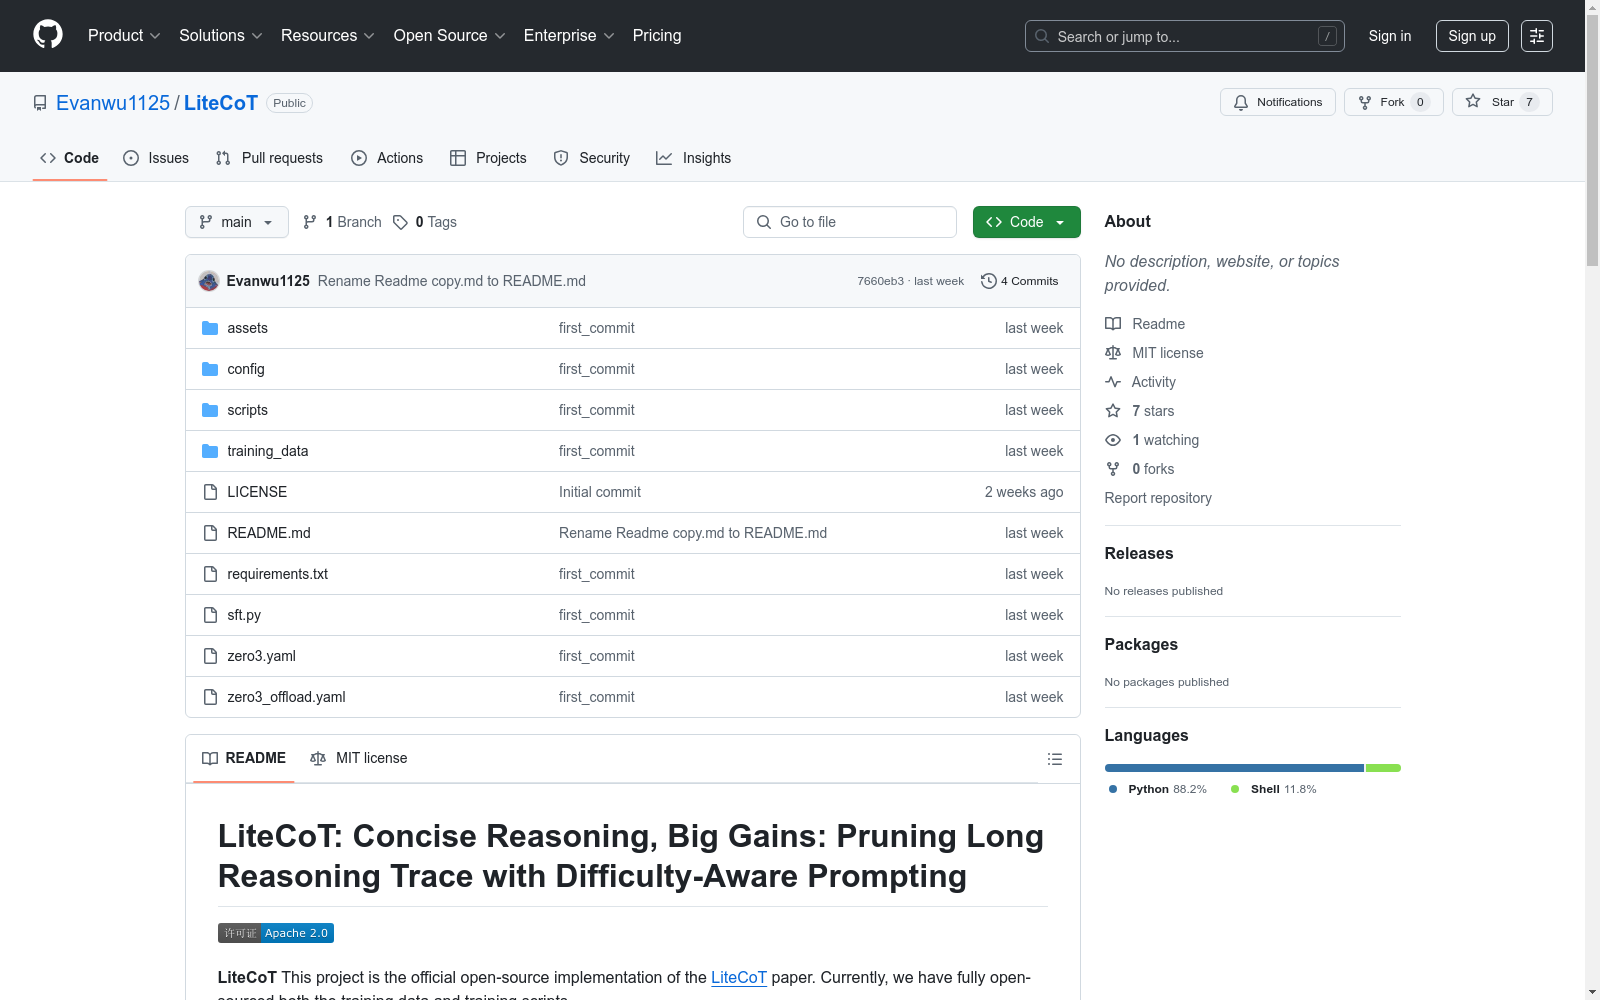The image size is (1600, 1000).
Task: Open commit message 'Rename Readme copy.md to README.md' in header
Action: [452, 281]
